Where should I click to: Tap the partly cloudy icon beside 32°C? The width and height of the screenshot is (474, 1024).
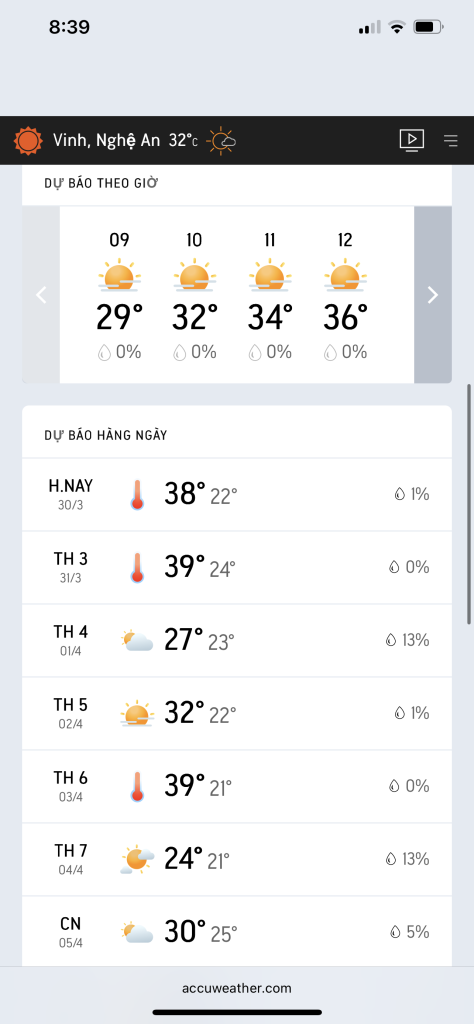(x=221, y=140)
